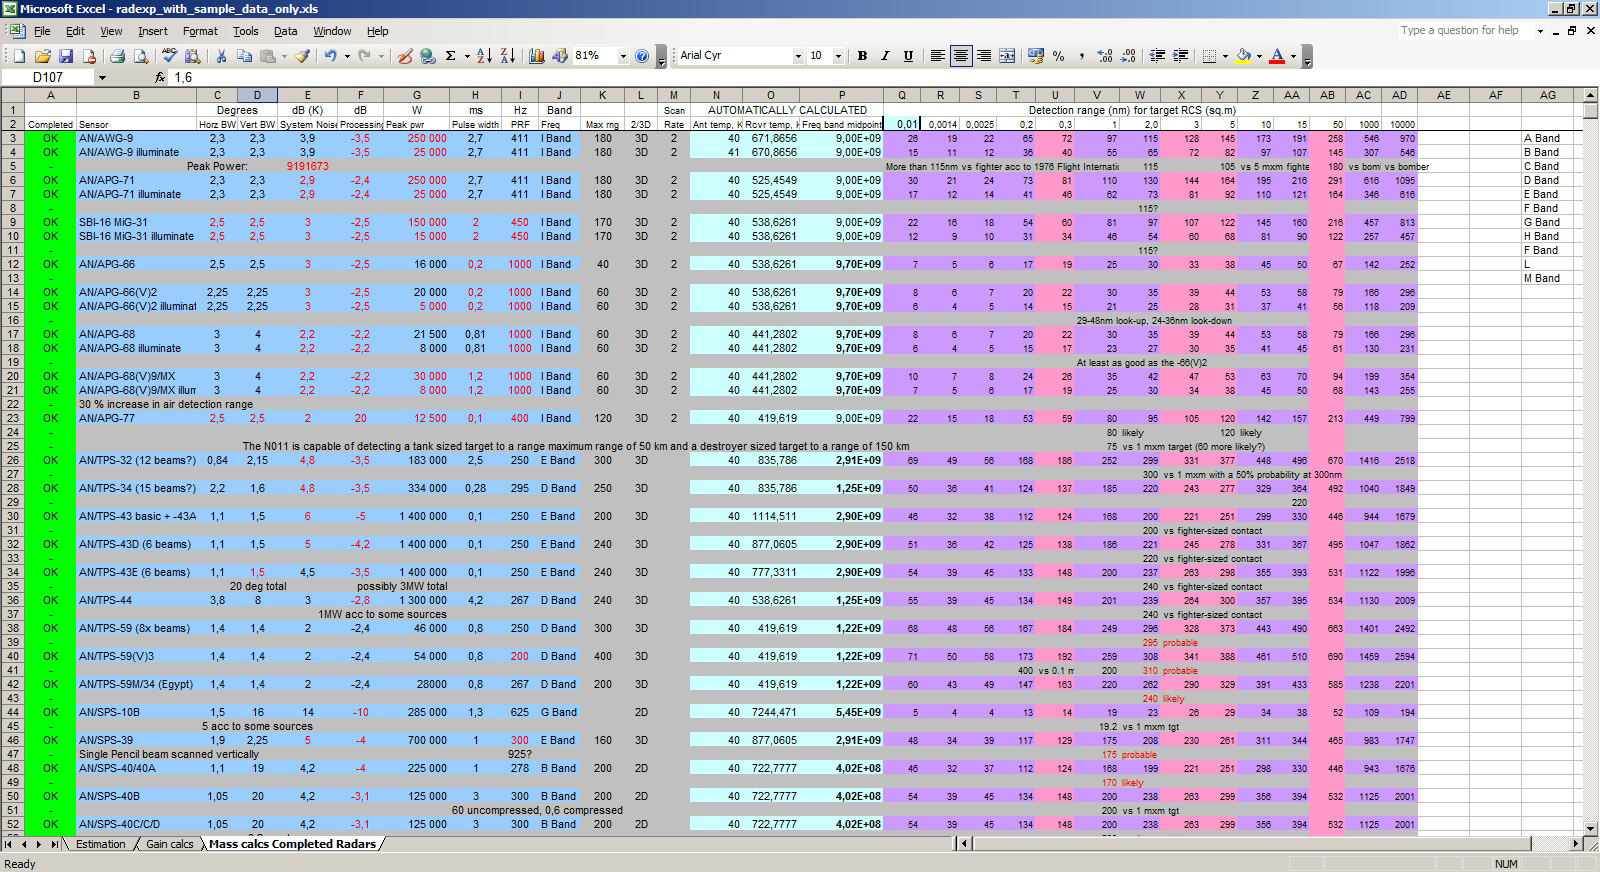Toggle Italic formatting
Screen dimensions: 1600x872
coord(885,56)
